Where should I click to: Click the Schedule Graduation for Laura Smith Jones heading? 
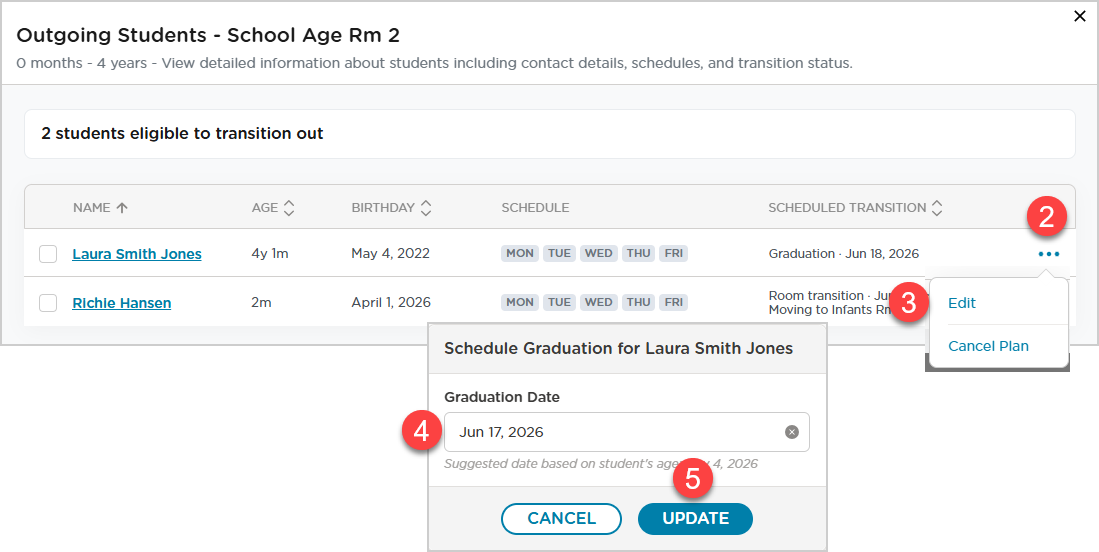point(619,348)
